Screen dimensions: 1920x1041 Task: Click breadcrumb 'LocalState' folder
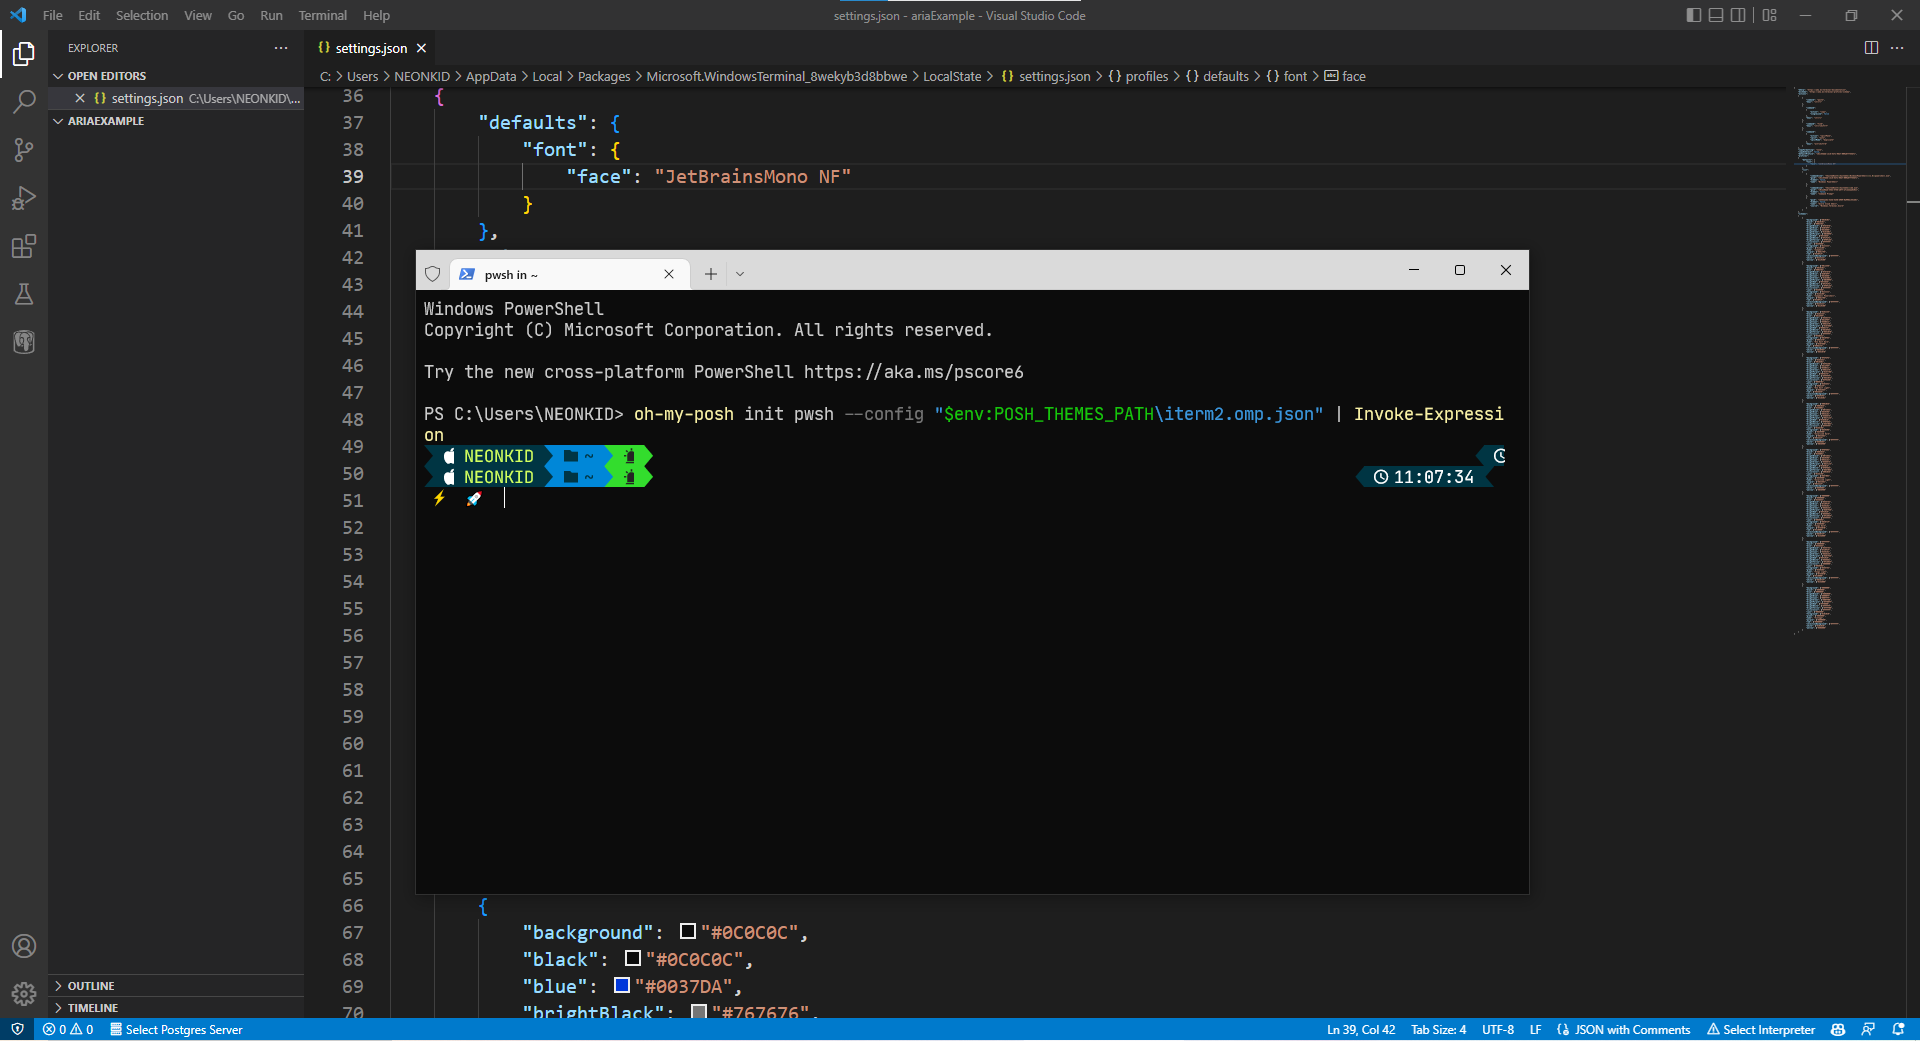[952, 76]
